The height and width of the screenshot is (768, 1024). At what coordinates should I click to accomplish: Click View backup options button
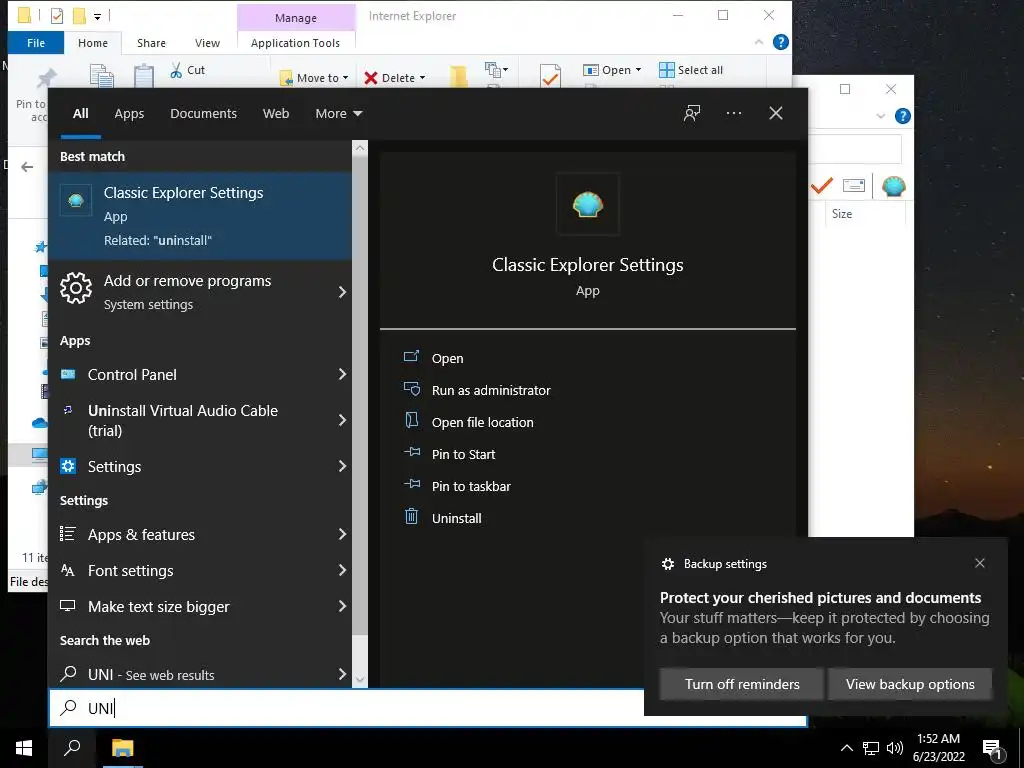click(x=910, y=684)
